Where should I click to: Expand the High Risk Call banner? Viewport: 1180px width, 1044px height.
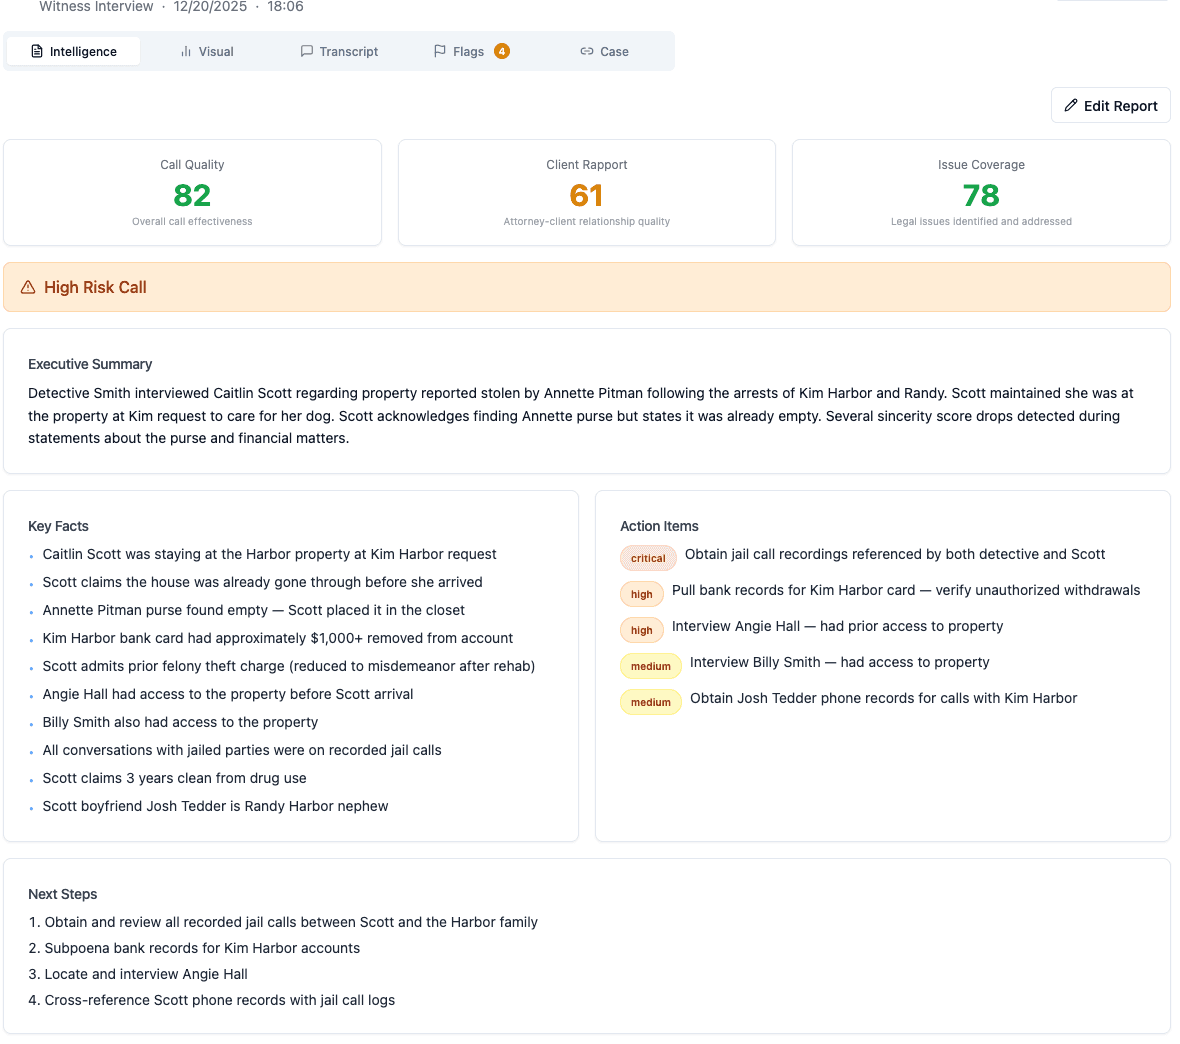[590, 287]
